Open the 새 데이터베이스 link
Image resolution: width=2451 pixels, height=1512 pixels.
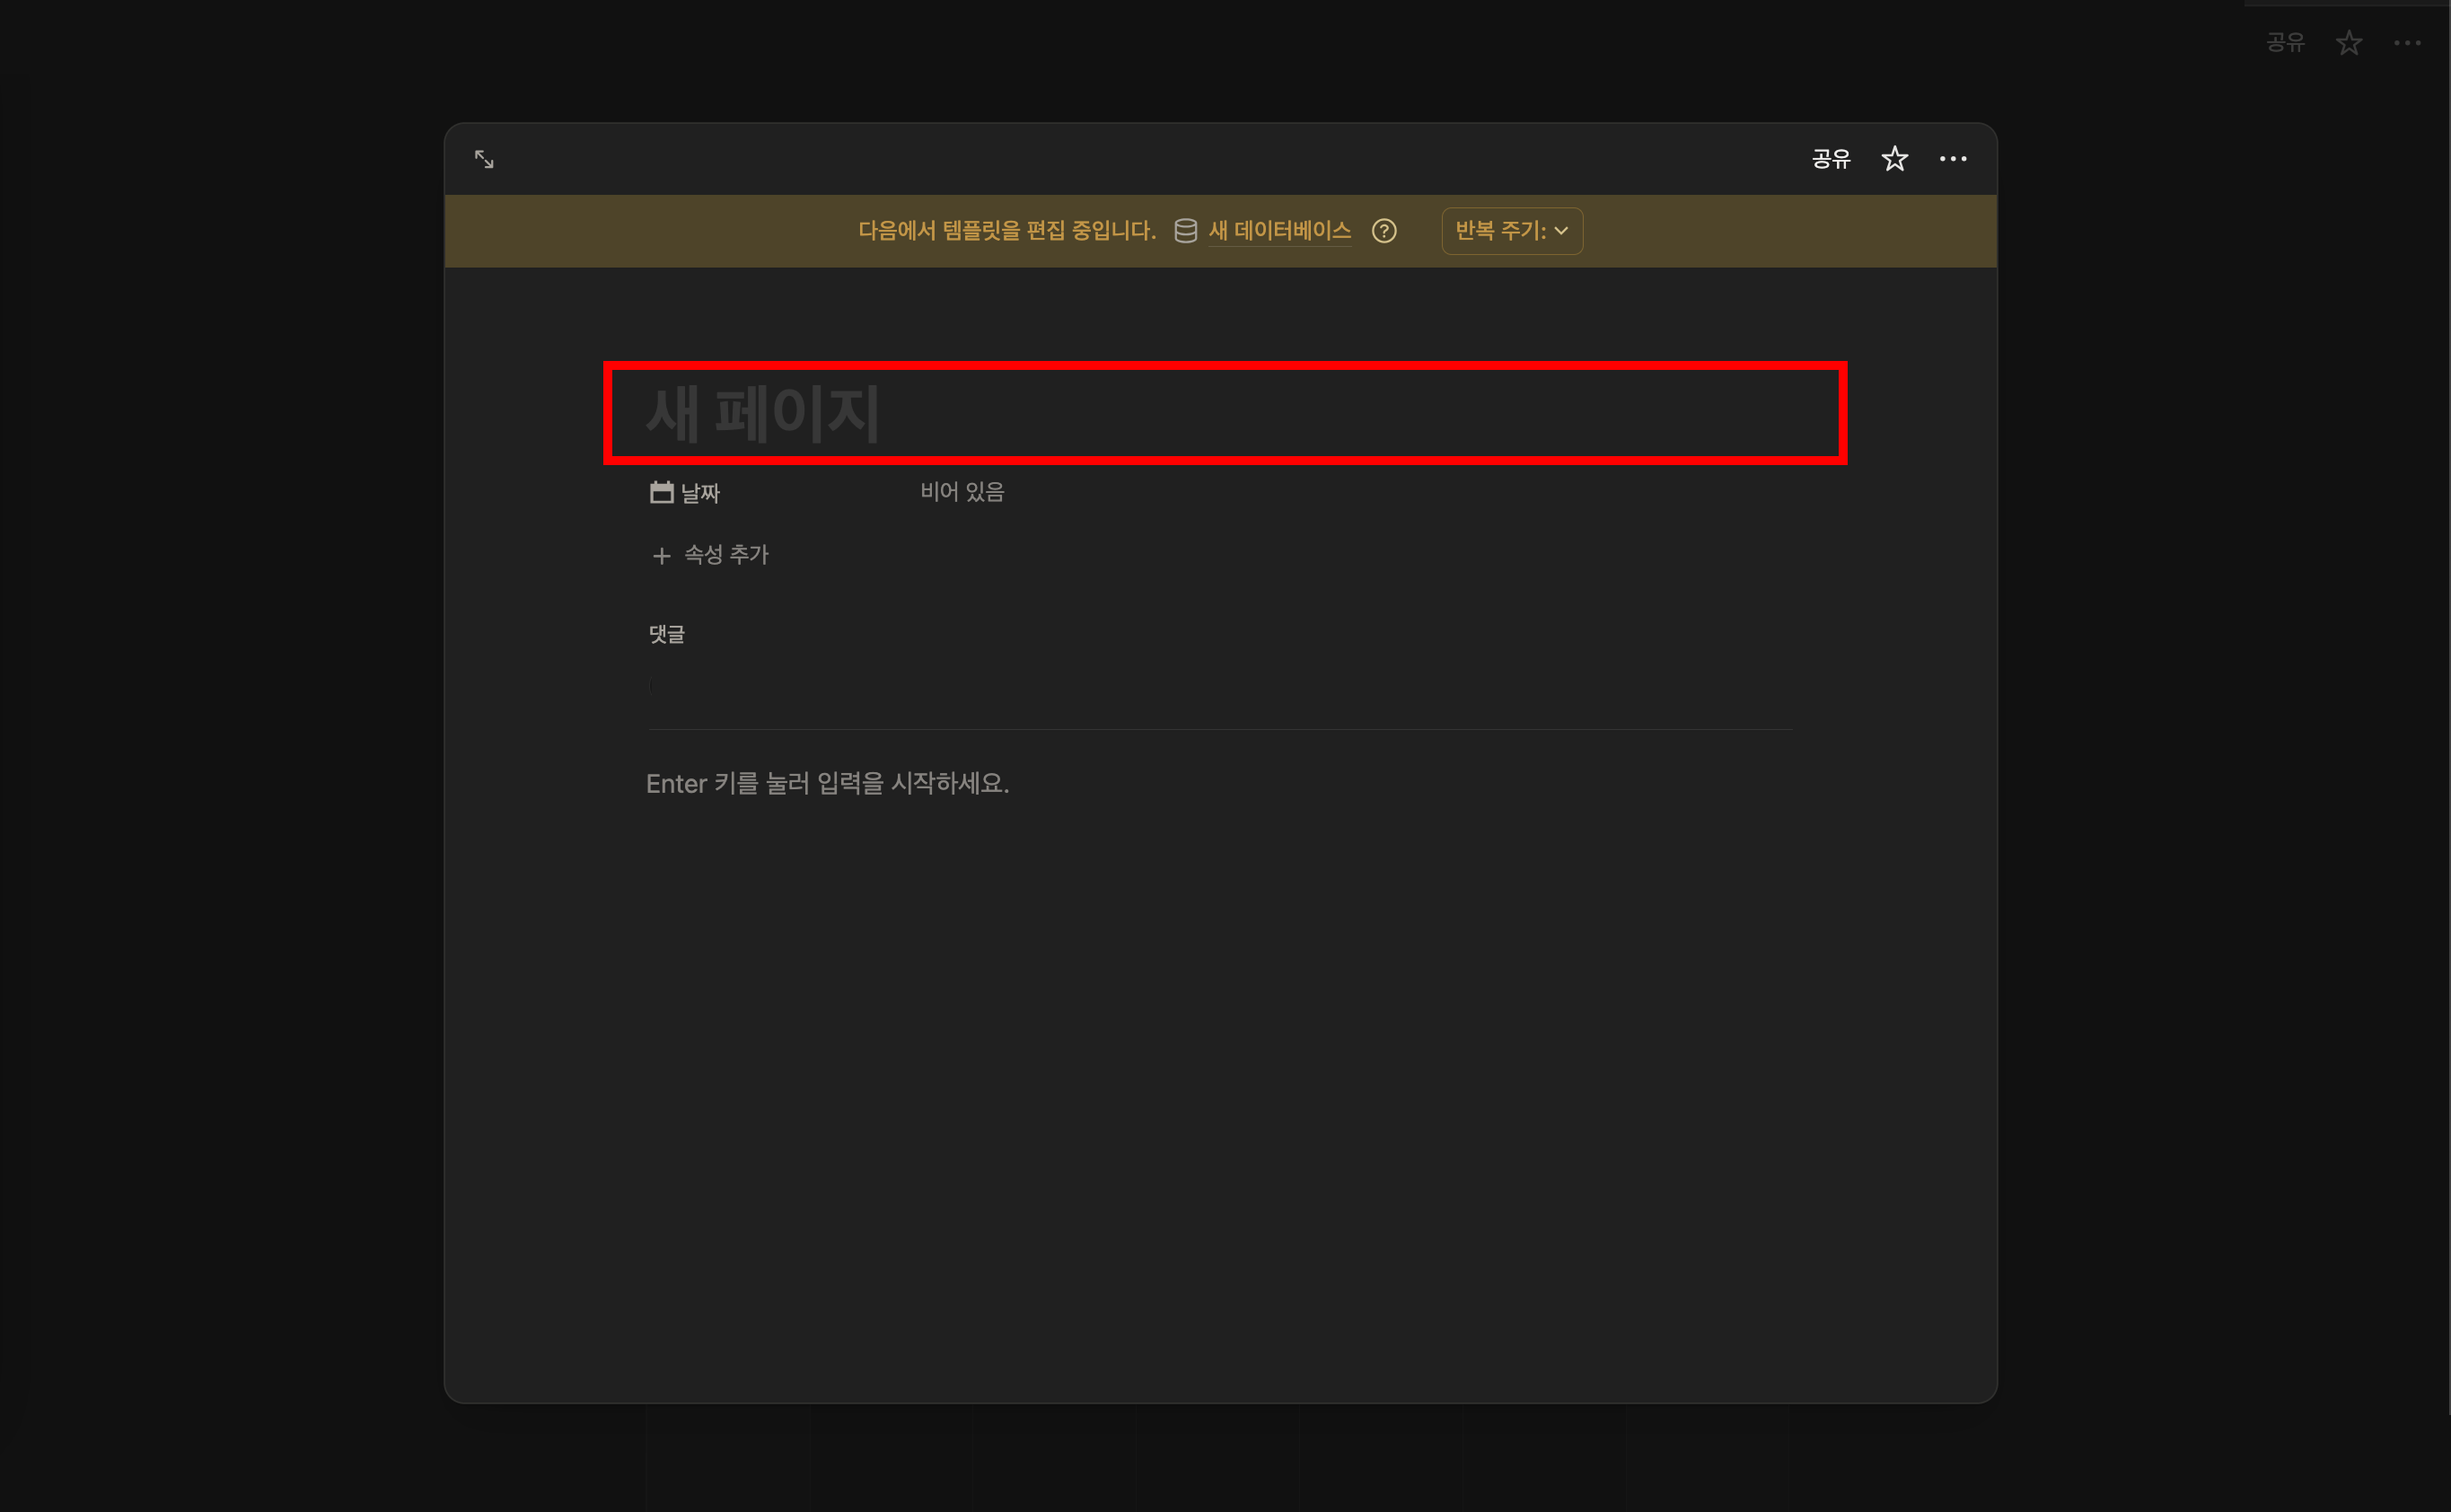point(1279,231)
